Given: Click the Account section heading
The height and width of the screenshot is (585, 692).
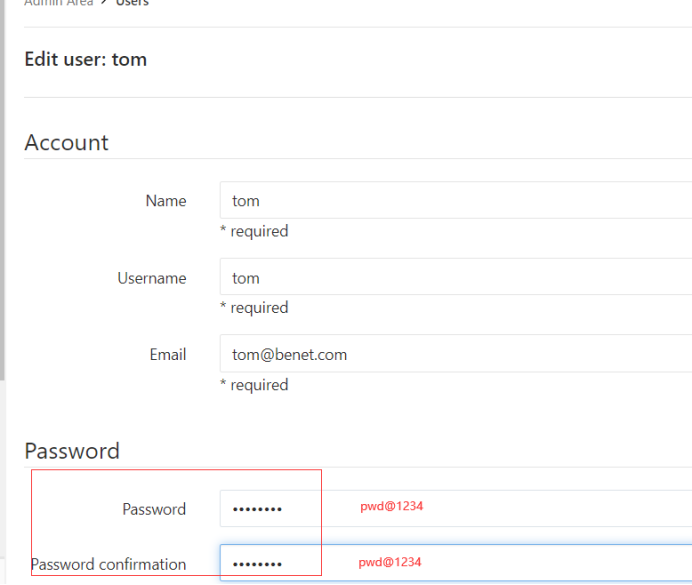Looking at the screenshot, I should [66, 142].
